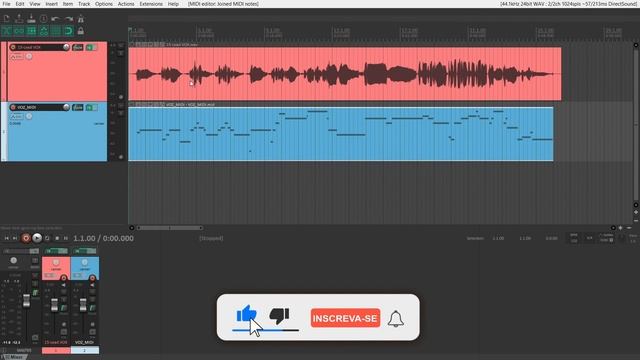Click the pan knob on pink mixer strip
640x360 pixels.
tap(56, 262)
